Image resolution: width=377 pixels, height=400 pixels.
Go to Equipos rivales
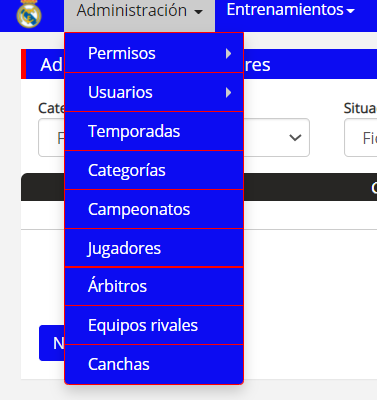pos(154,325)
